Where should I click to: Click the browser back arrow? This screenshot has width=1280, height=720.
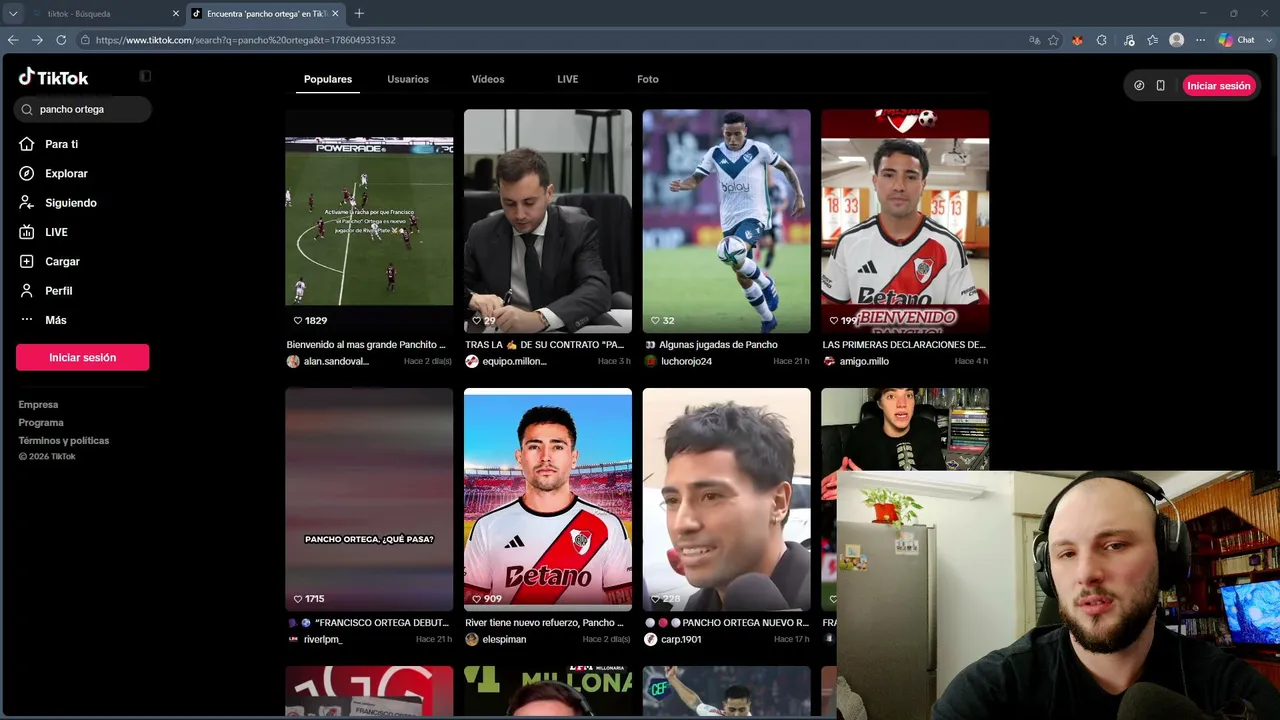13,40
